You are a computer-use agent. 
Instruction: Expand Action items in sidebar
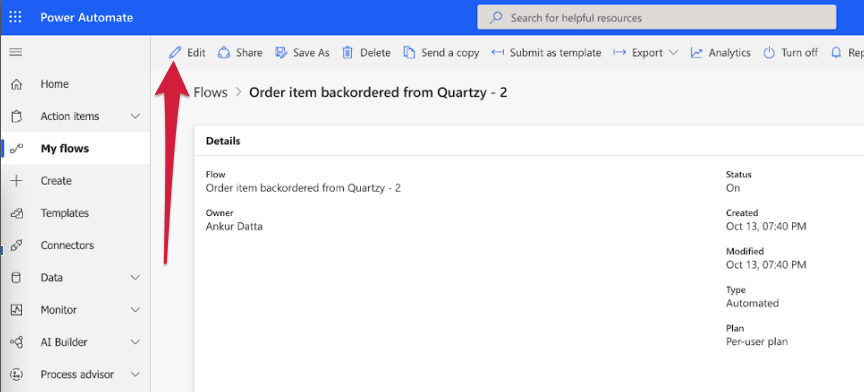pyautogui.click(x=135, y=116)
